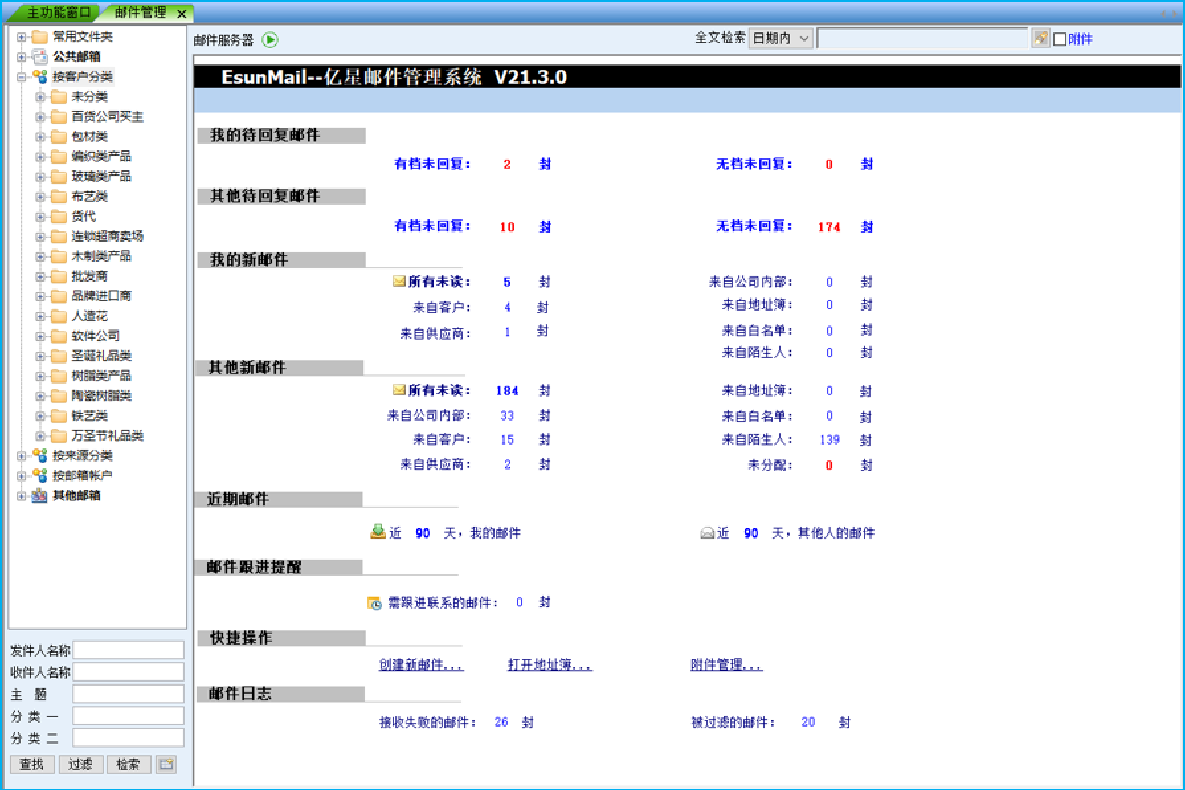Click the 其他邮箱 icon in the tree
This screenshot has width=1185, height=790.
pyautogui.click(x=39, y=496)
